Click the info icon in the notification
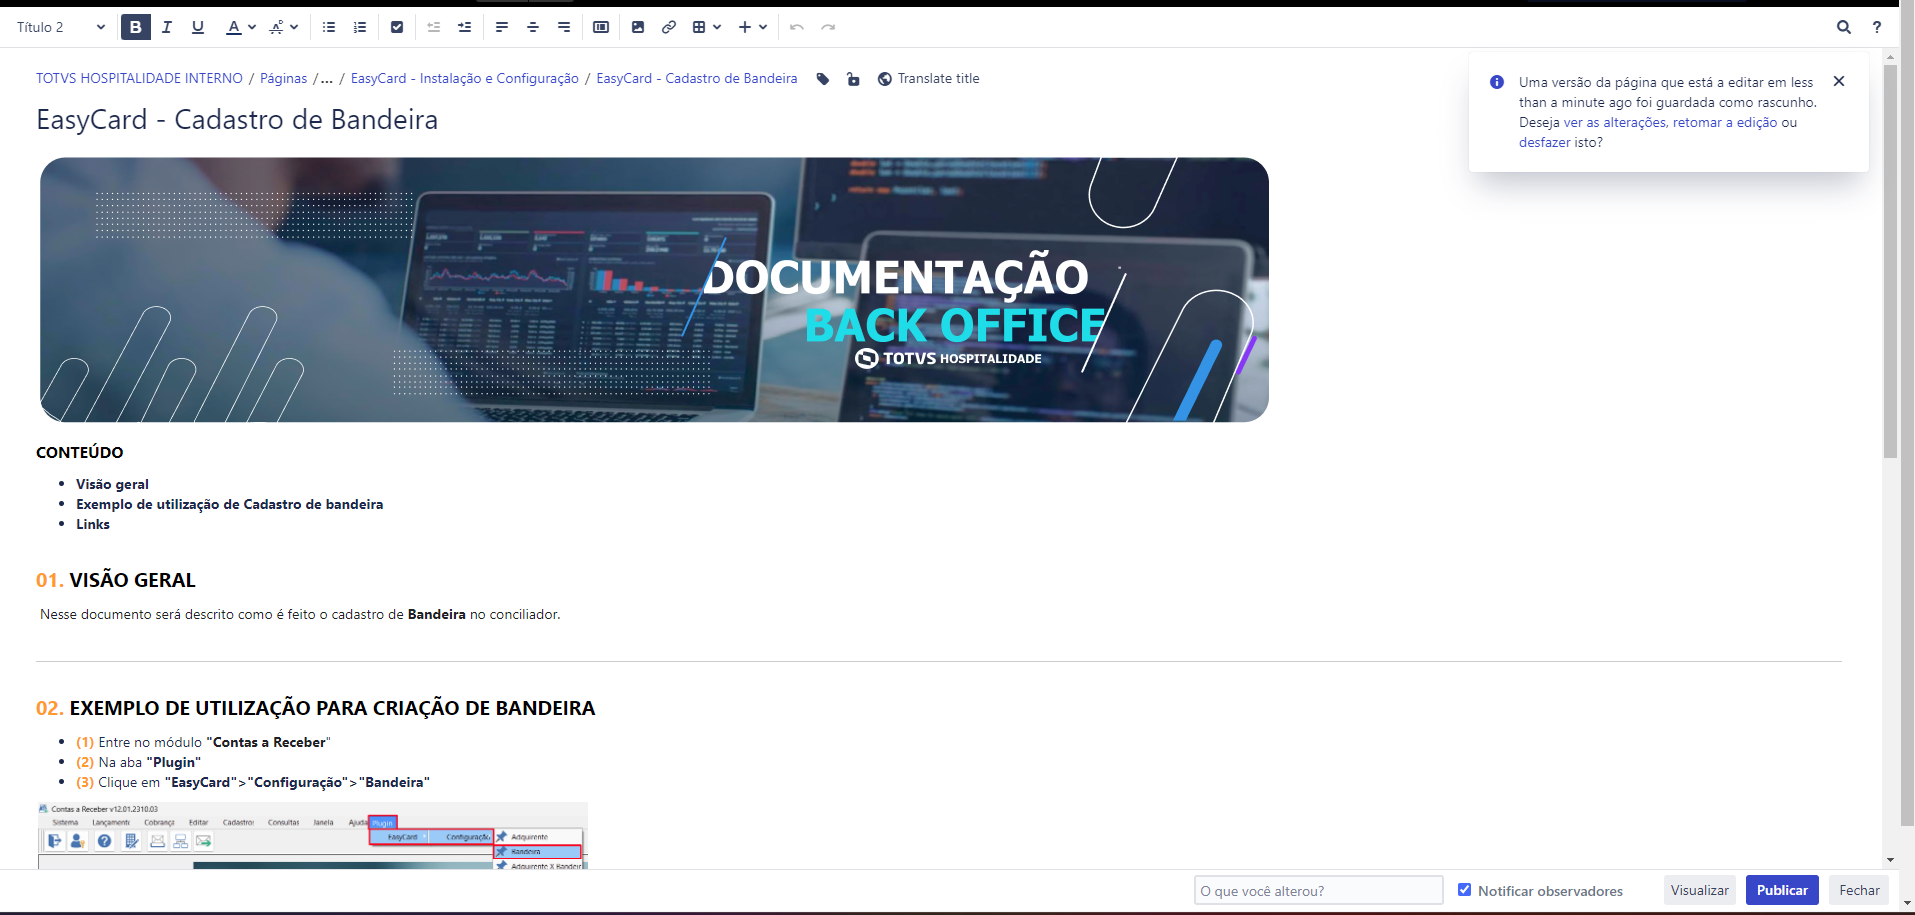The image size is (1915, 915). tap(1497, 82)
